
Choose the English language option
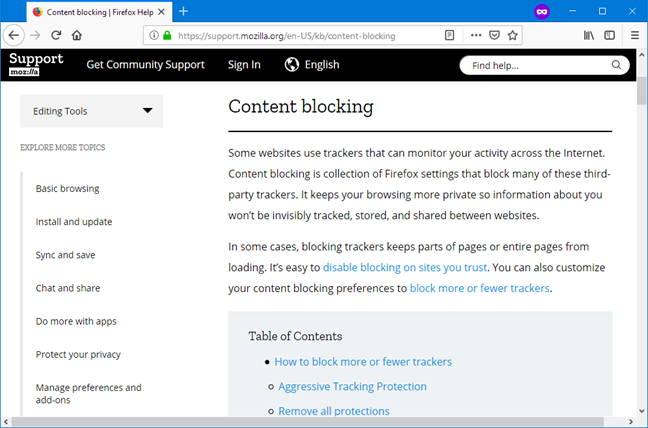coord(322,64)
